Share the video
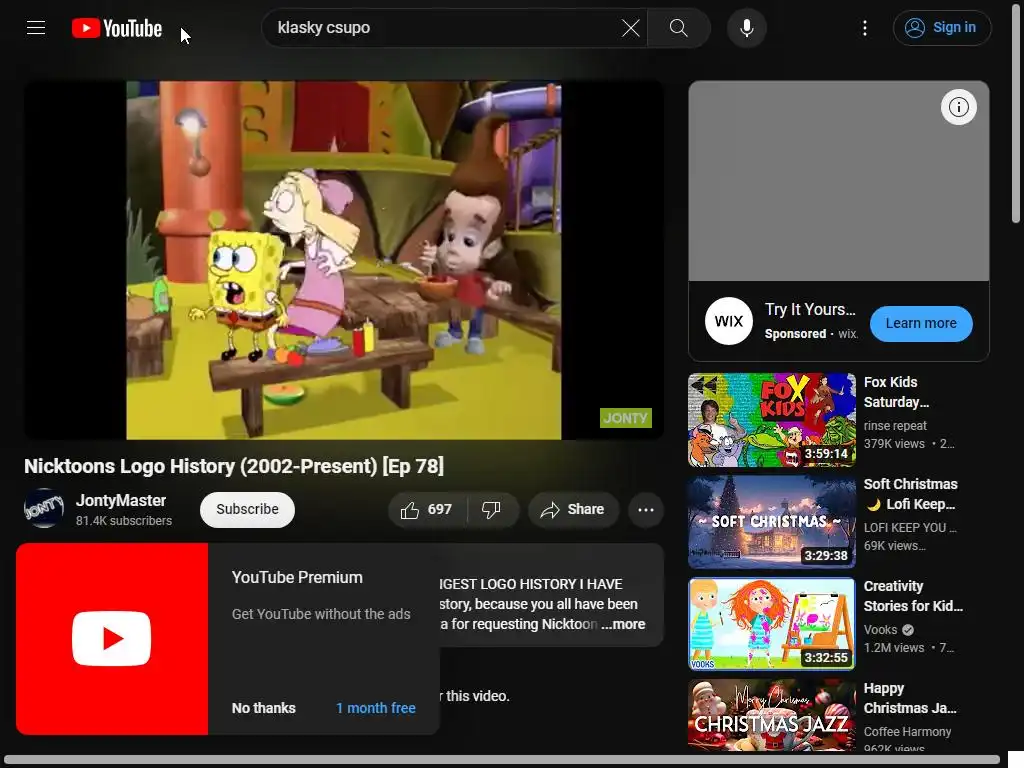Image resolution: width=1024 pixels, height=768 pixels. (x=573, y=509)
